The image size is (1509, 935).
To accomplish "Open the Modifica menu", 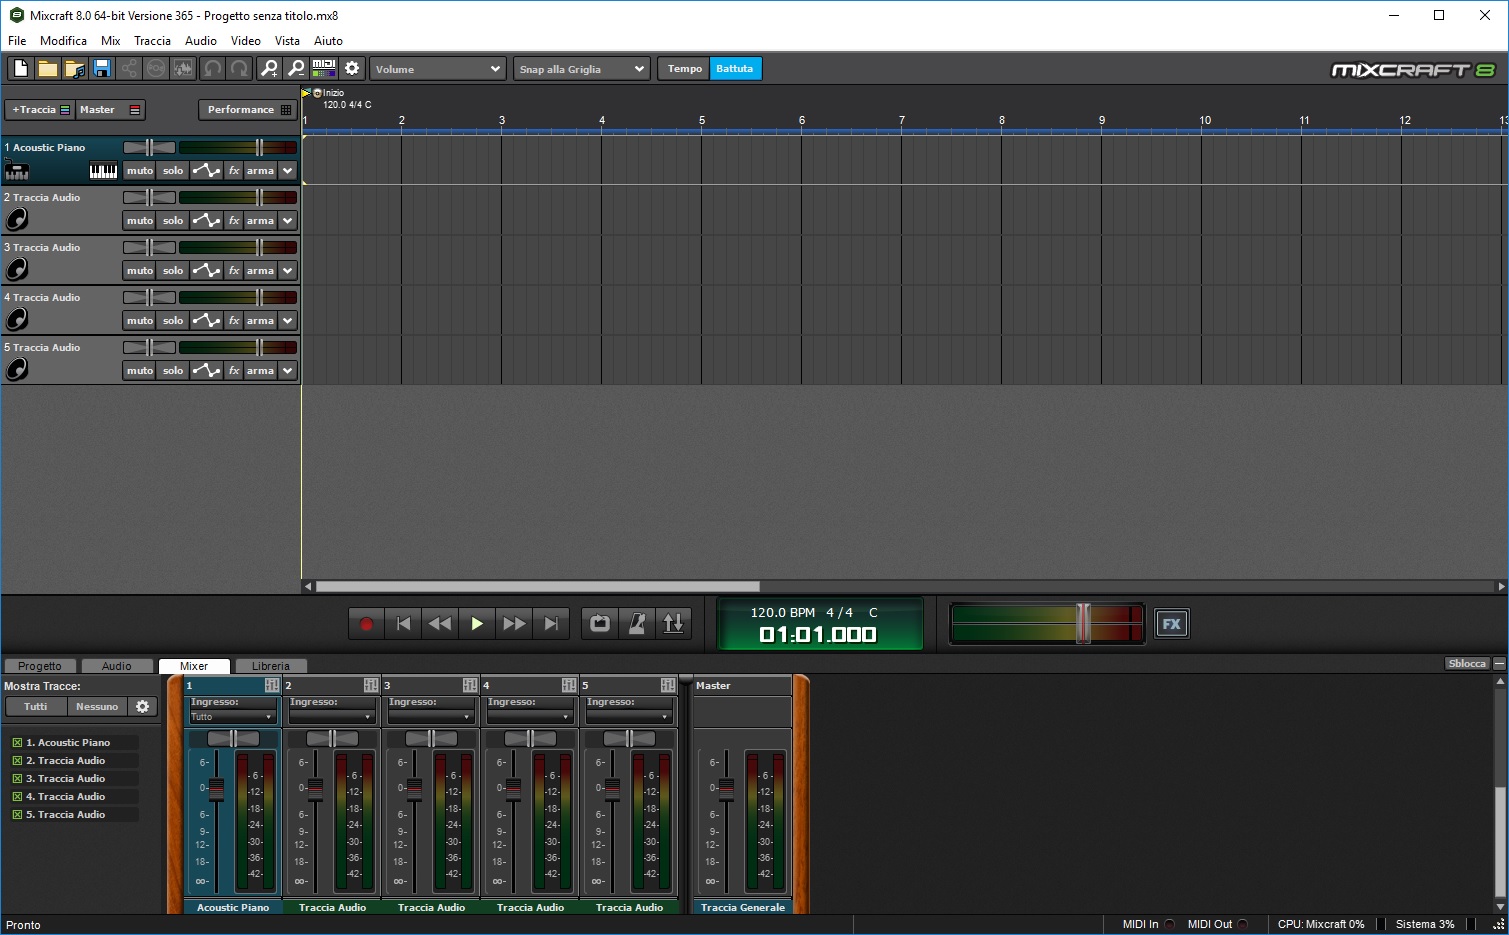I will click(x=63, y=41).
